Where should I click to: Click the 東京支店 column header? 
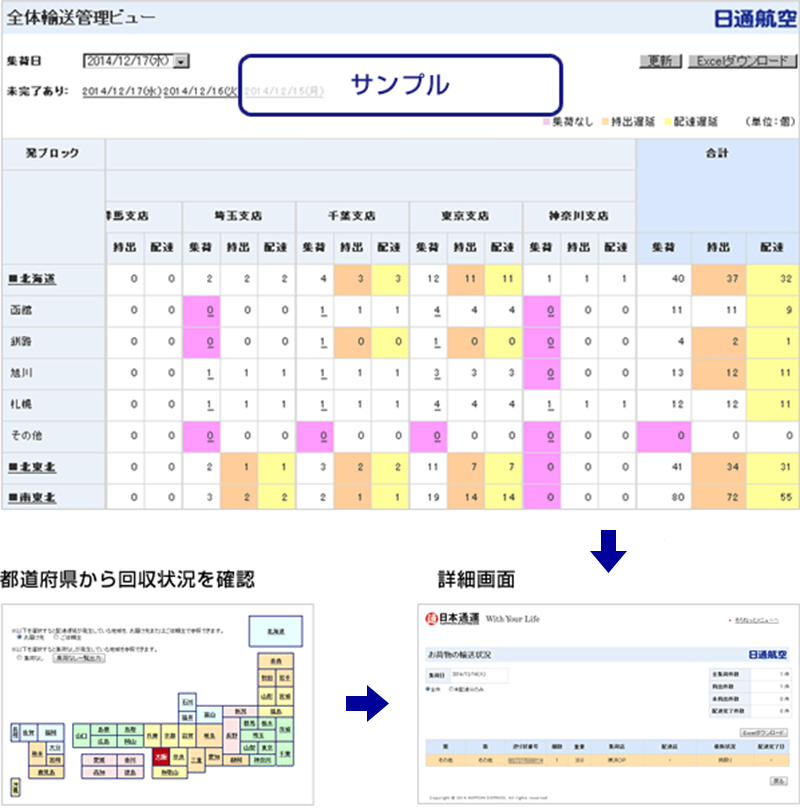pos(465,216)
